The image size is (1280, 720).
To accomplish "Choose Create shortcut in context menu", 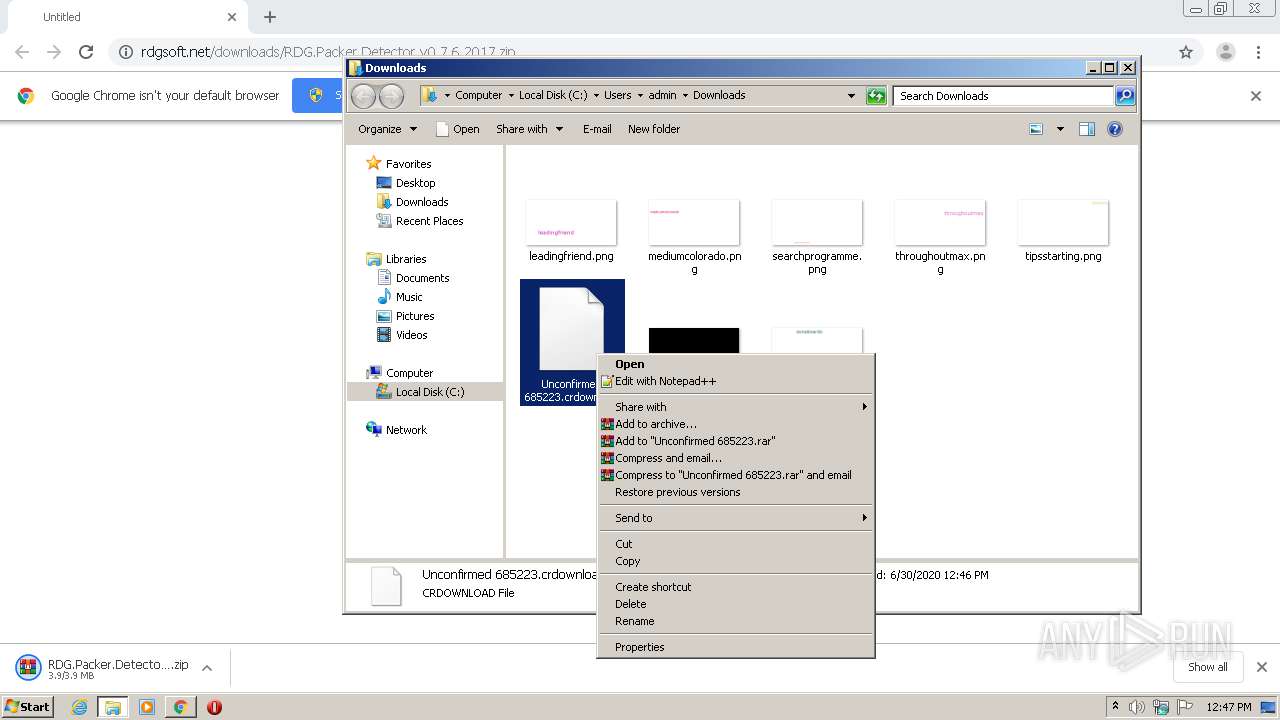I will tap(736, 587).
